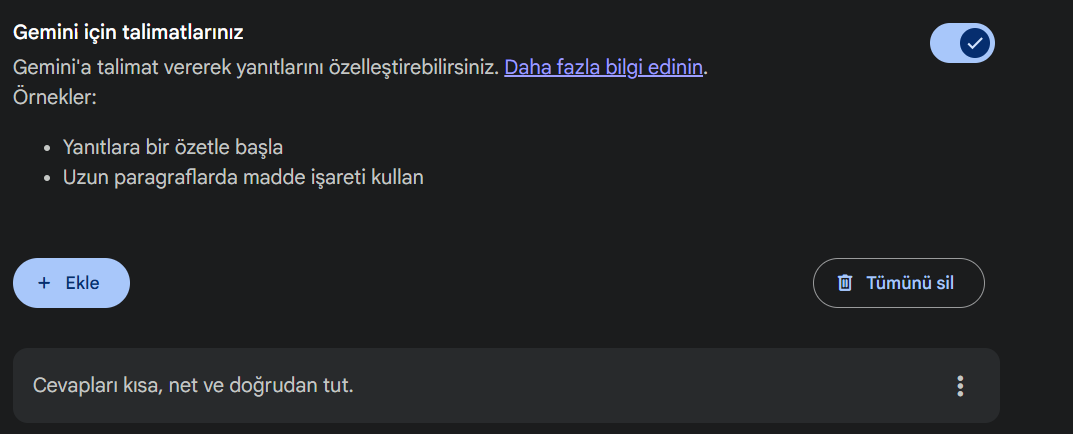Click the "Ekle" text label
The width and height of the screenshot is (1073, 434).
point(82,283)
